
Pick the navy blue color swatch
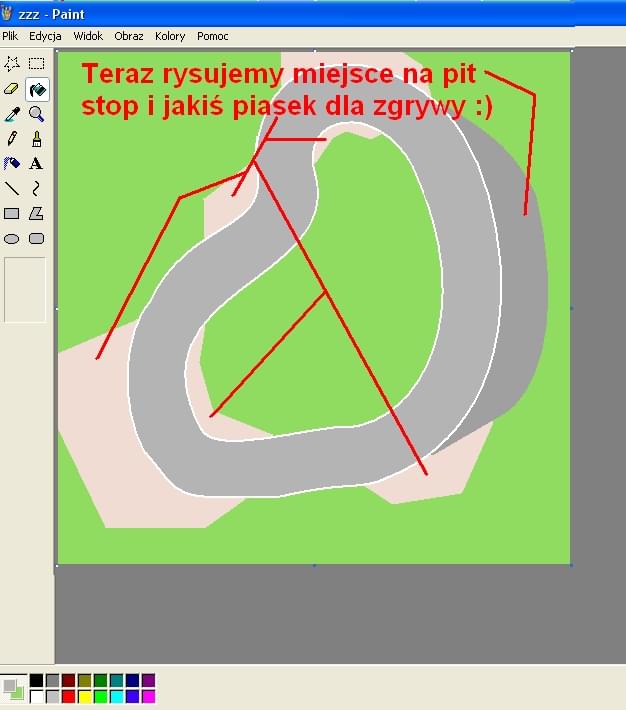(132, 680)
